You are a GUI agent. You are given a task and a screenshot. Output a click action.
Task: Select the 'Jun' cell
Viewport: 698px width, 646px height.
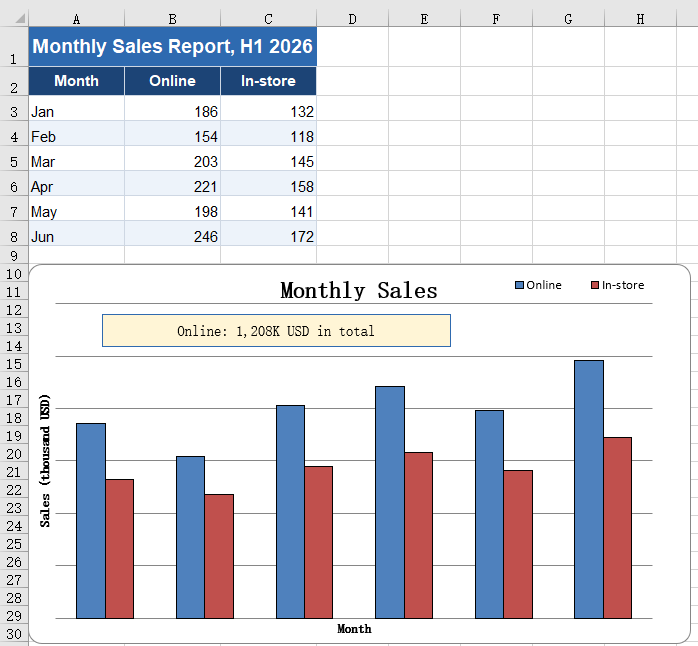coord(77,233)
